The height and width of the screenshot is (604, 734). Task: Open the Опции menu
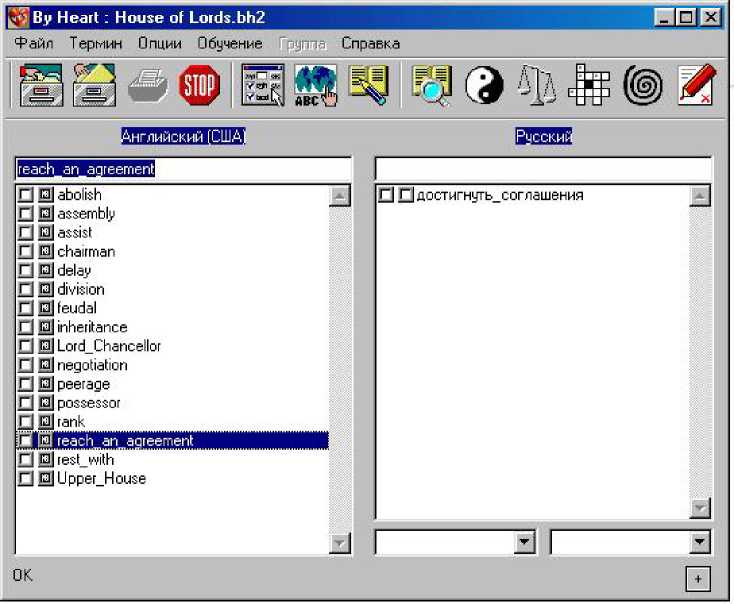coord(160,44)
